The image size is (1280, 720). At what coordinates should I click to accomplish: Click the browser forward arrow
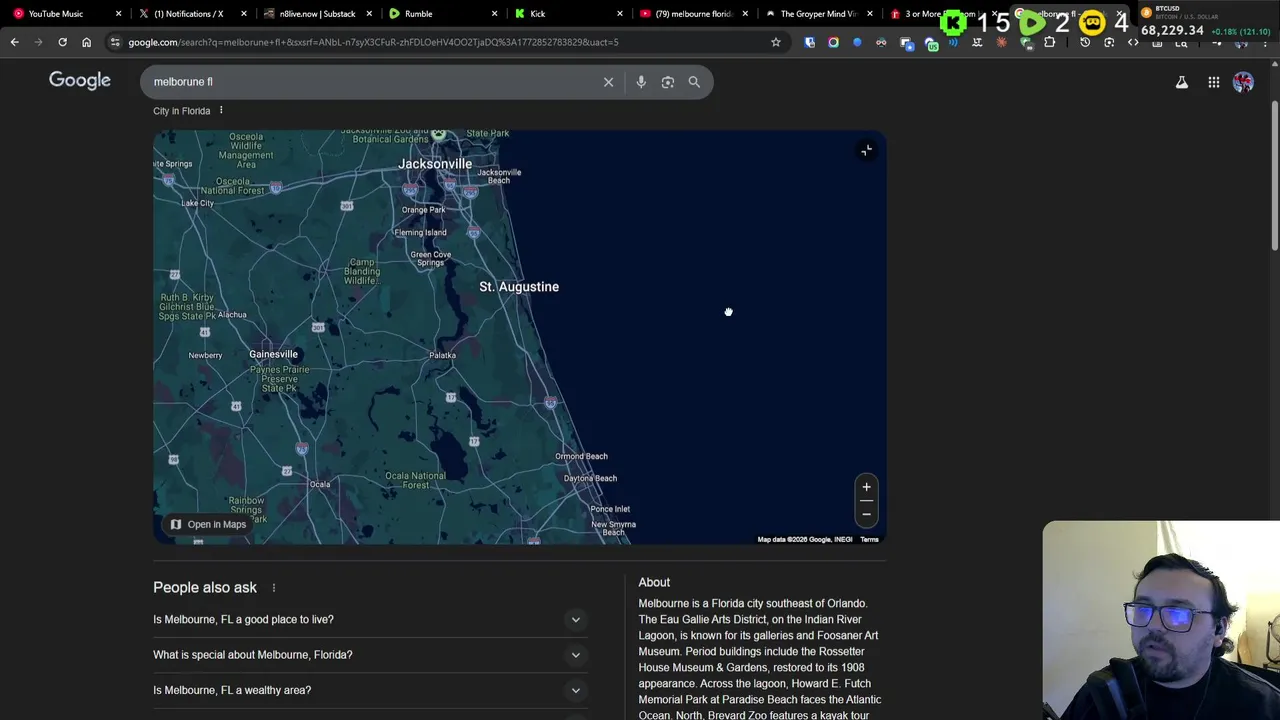(38, 42)
